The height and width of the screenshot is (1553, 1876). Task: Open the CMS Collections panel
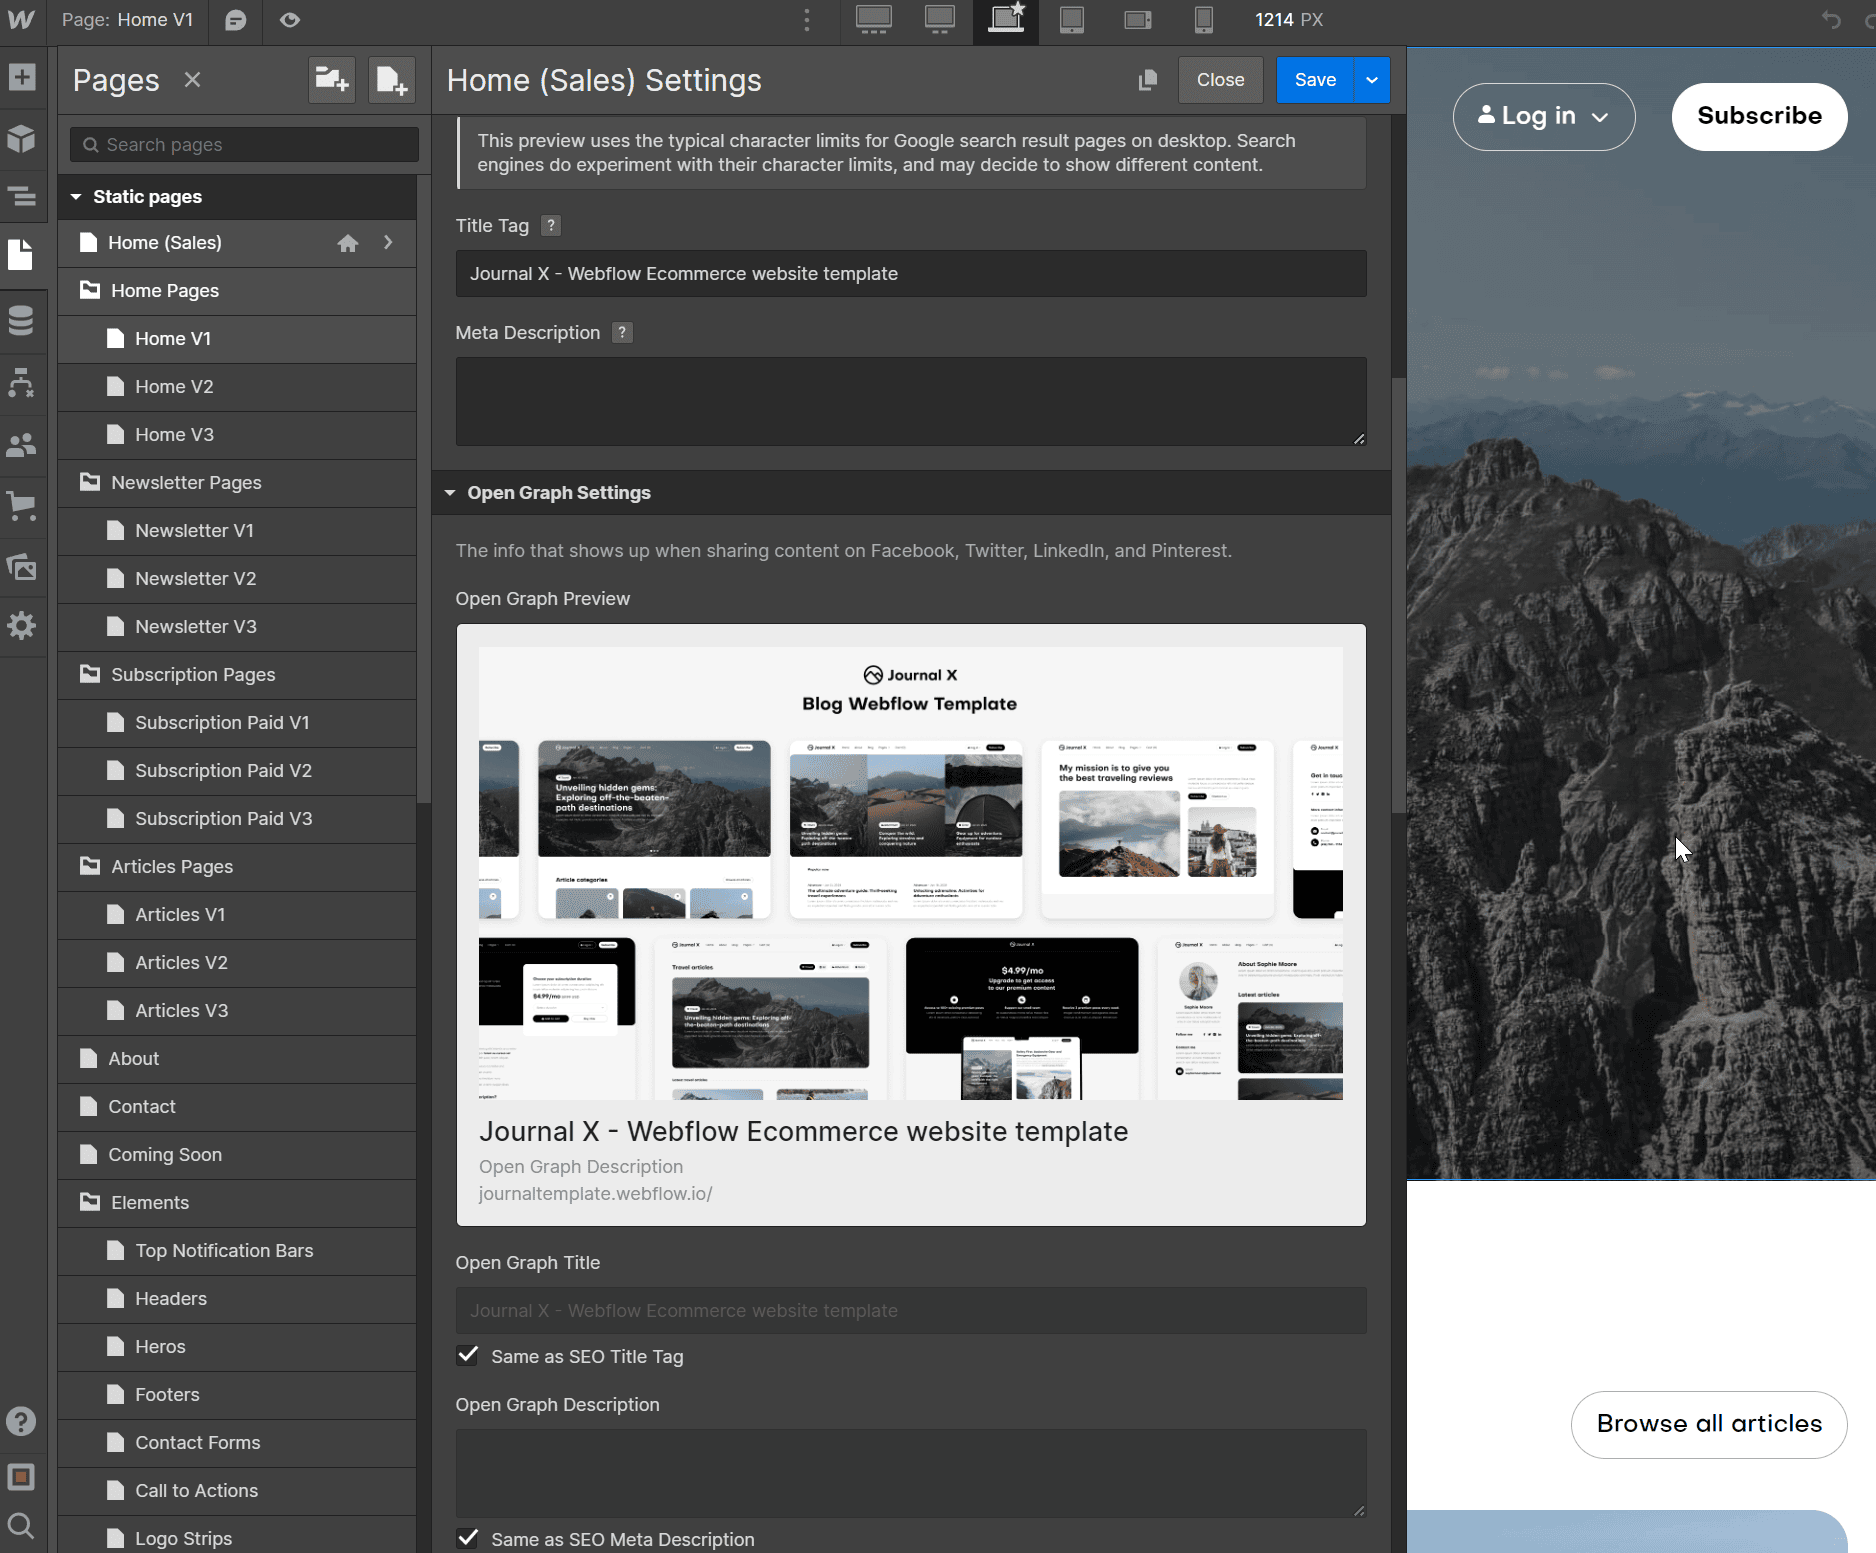[22, 321]
